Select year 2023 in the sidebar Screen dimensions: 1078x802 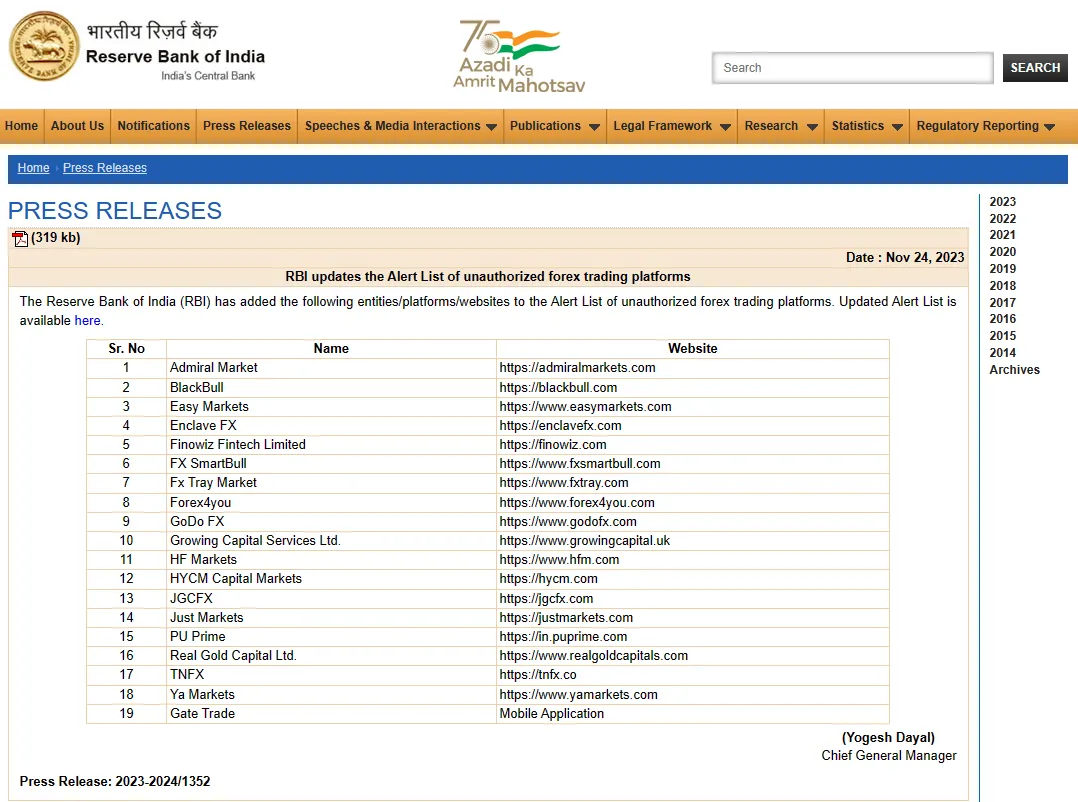[1002, 201]
